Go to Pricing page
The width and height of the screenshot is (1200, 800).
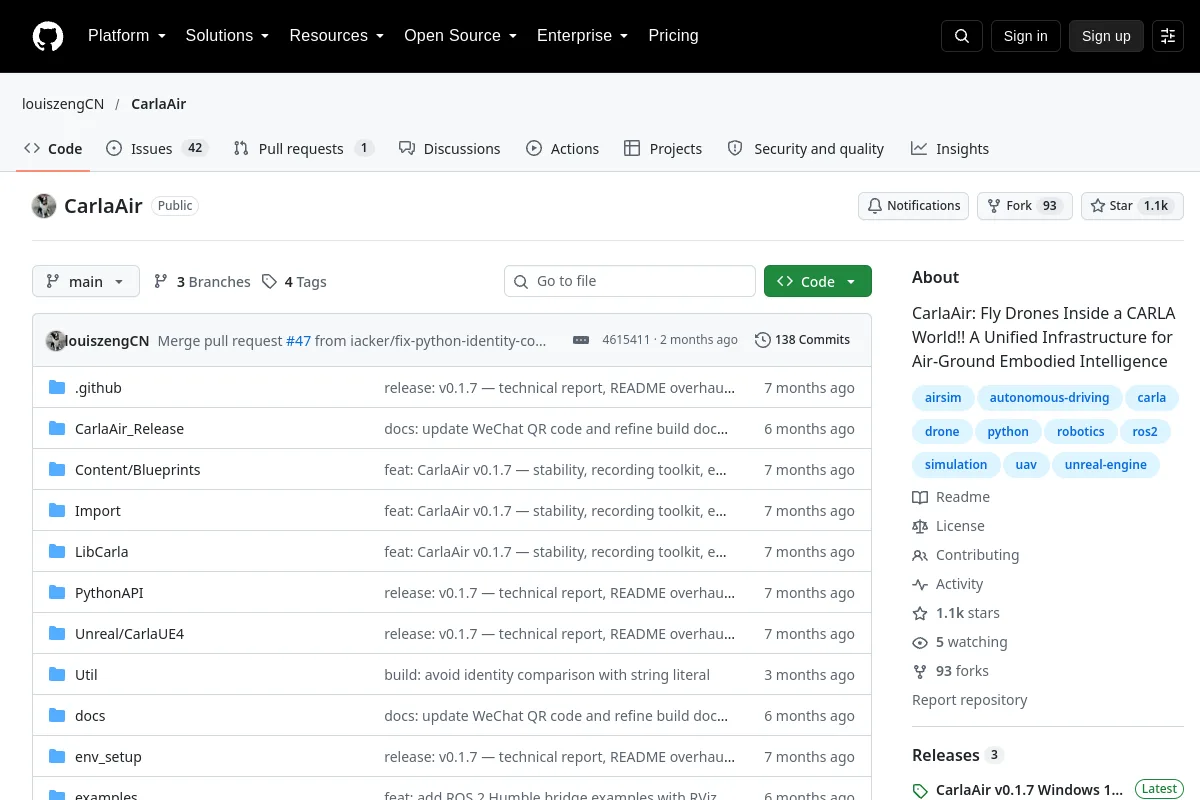click(x=673, y=36)
